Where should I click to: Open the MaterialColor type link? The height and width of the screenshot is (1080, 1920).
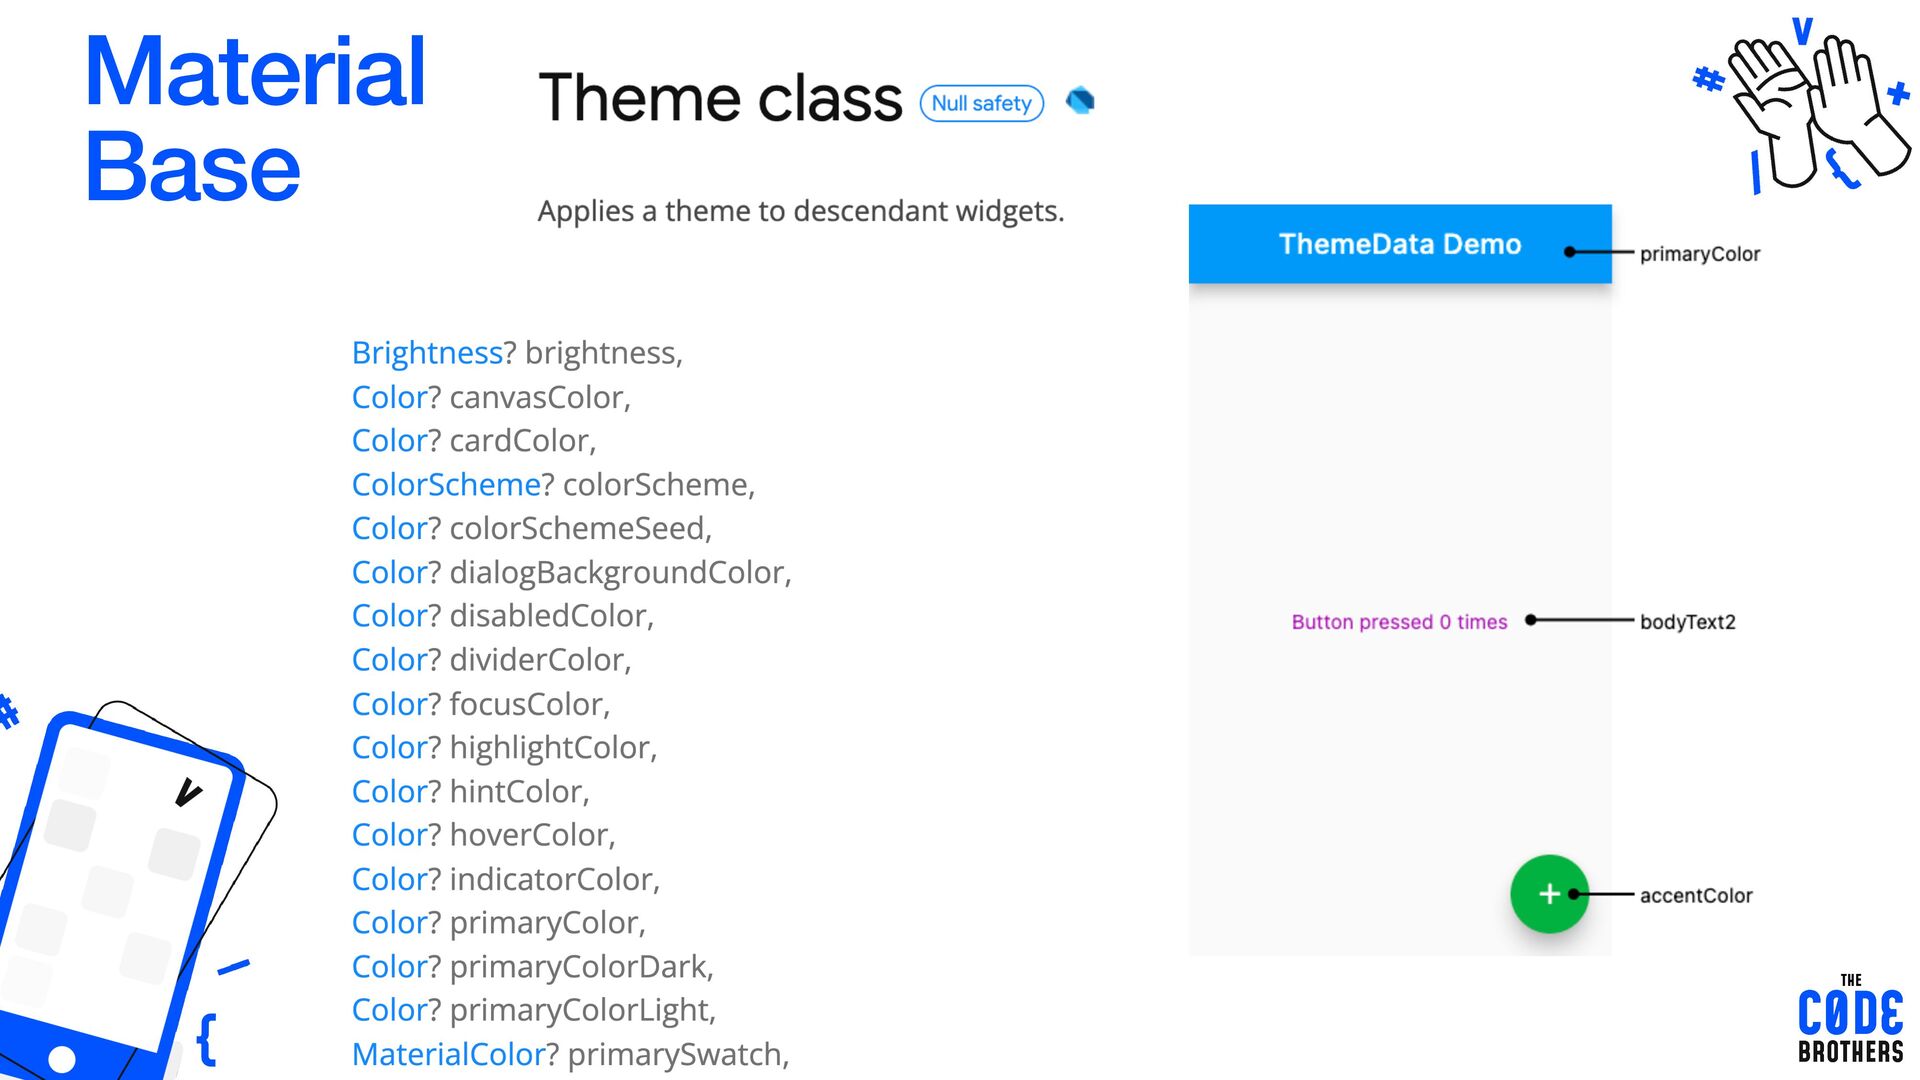[x=449, y=1054]
